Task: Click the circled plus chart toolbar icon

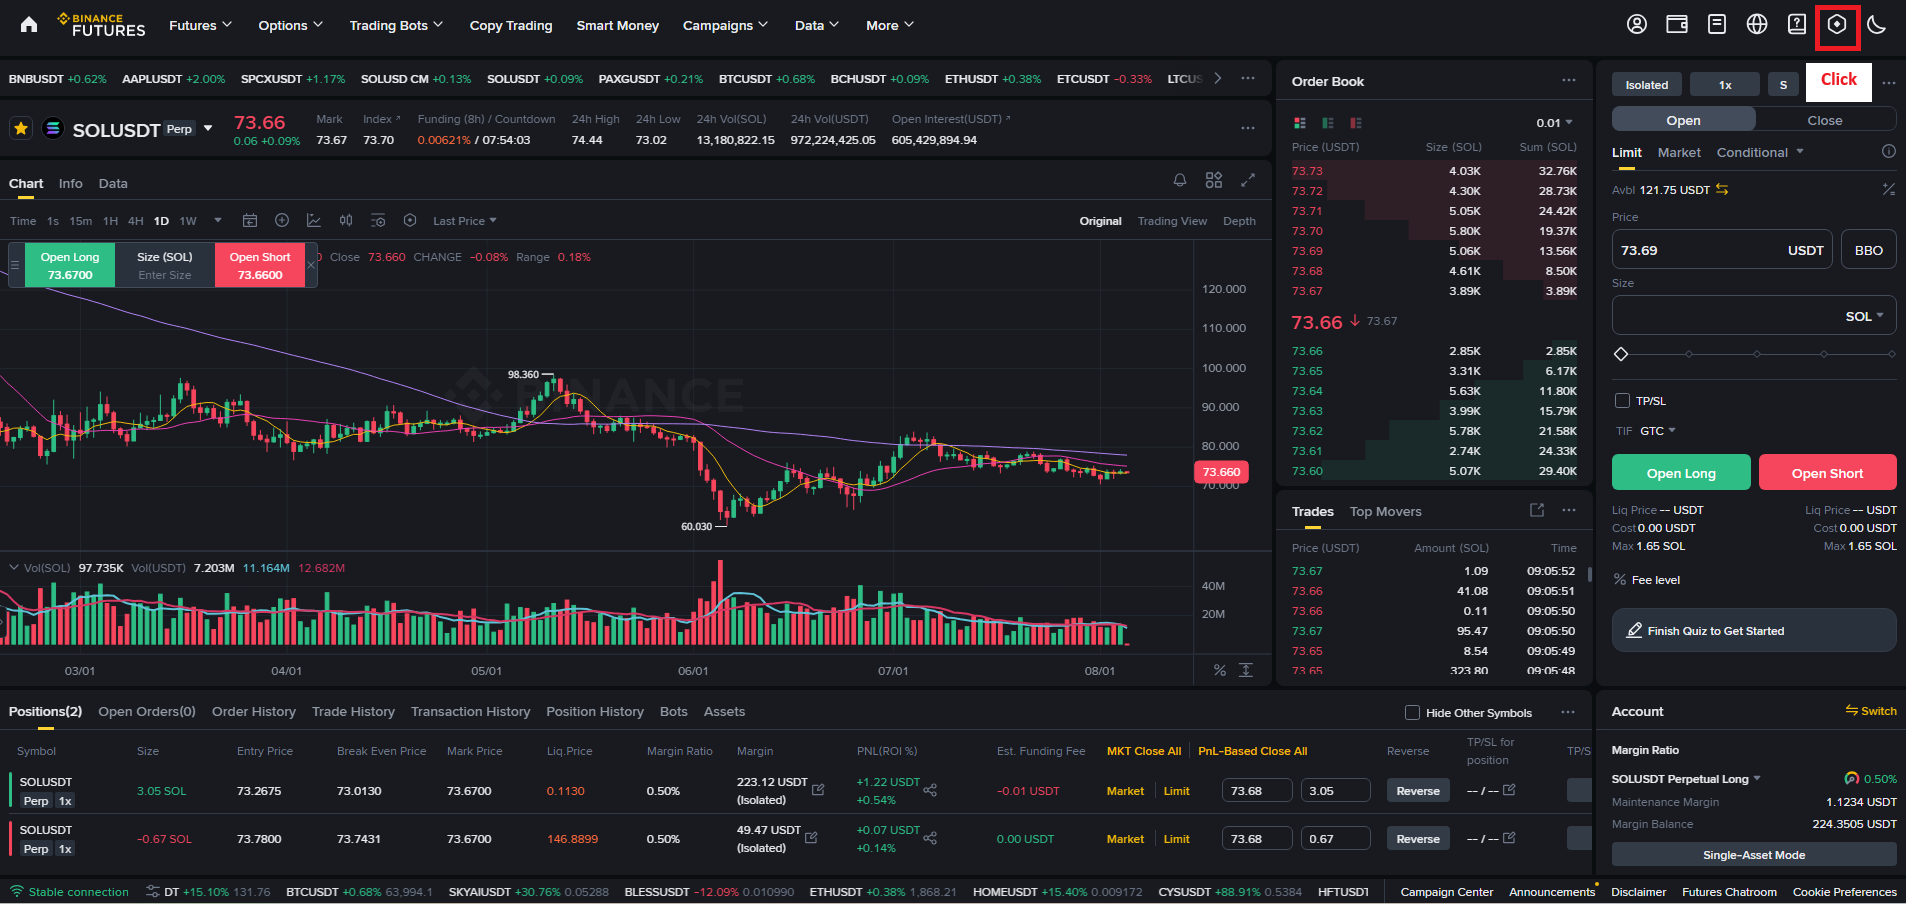Action: click(x=282, y=220)
